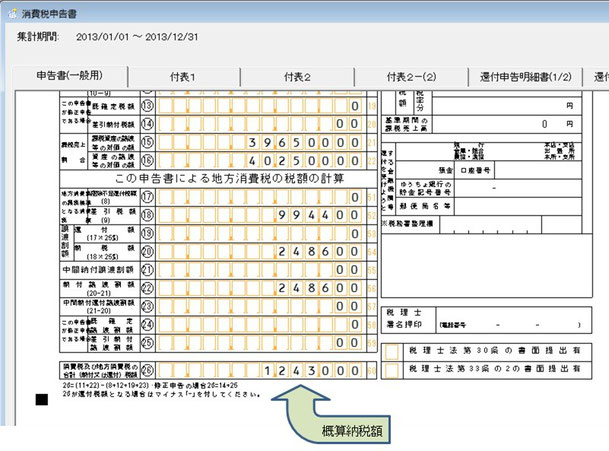Go to the 付表2-(2) tab

tap(414, 76)
